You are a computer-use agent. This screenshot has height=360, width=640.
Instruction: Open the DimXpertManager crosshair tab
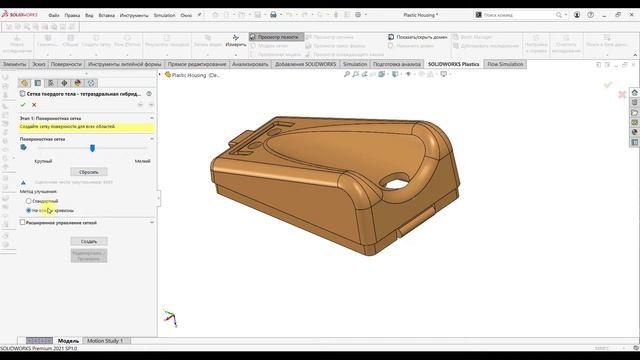tap(64, 83)
